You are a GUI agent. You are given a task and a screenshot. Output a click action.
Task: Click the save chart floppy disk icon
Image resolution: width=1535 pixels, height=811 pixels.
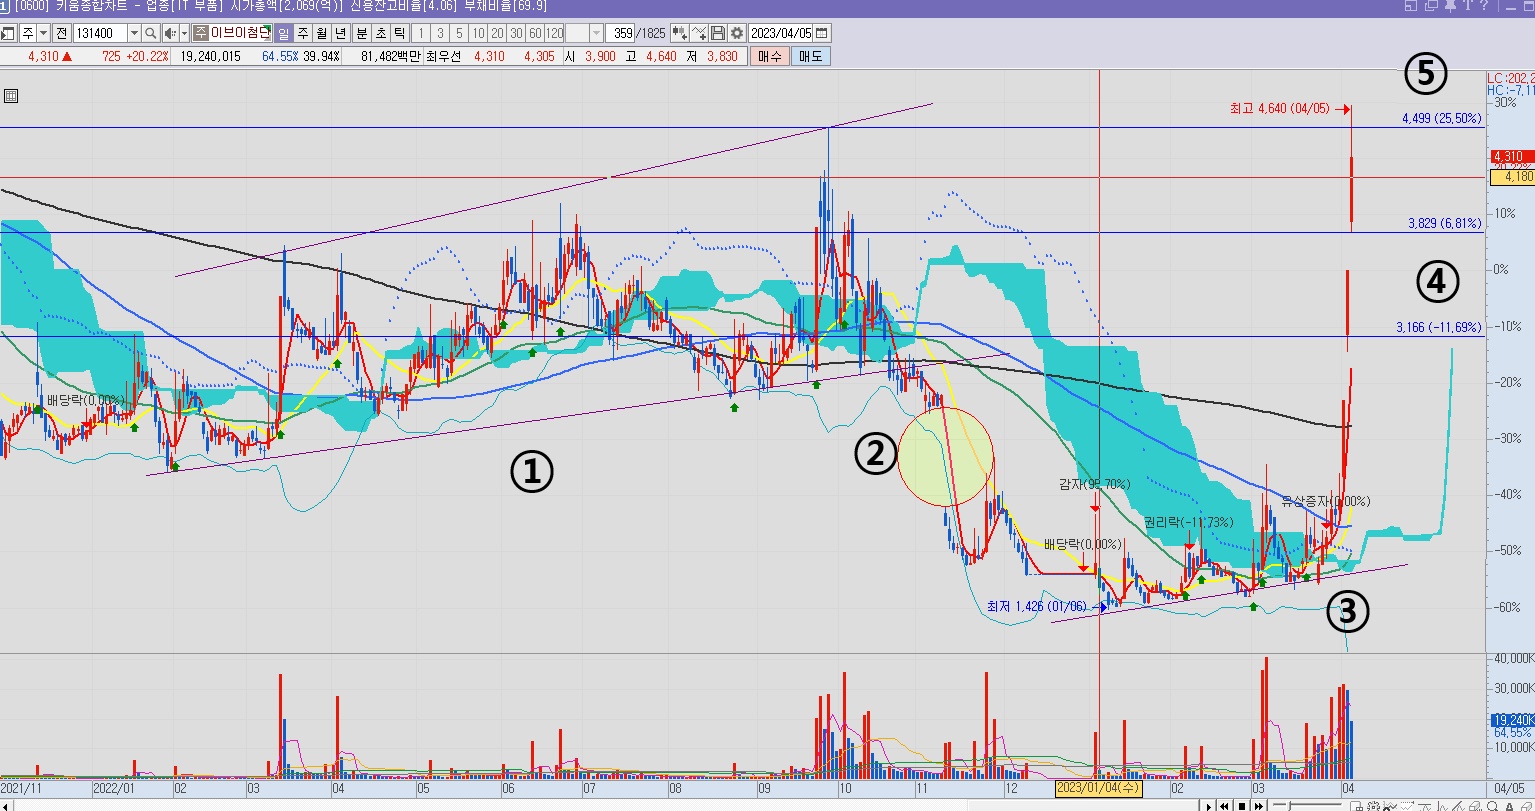click(x=718, y=33)
